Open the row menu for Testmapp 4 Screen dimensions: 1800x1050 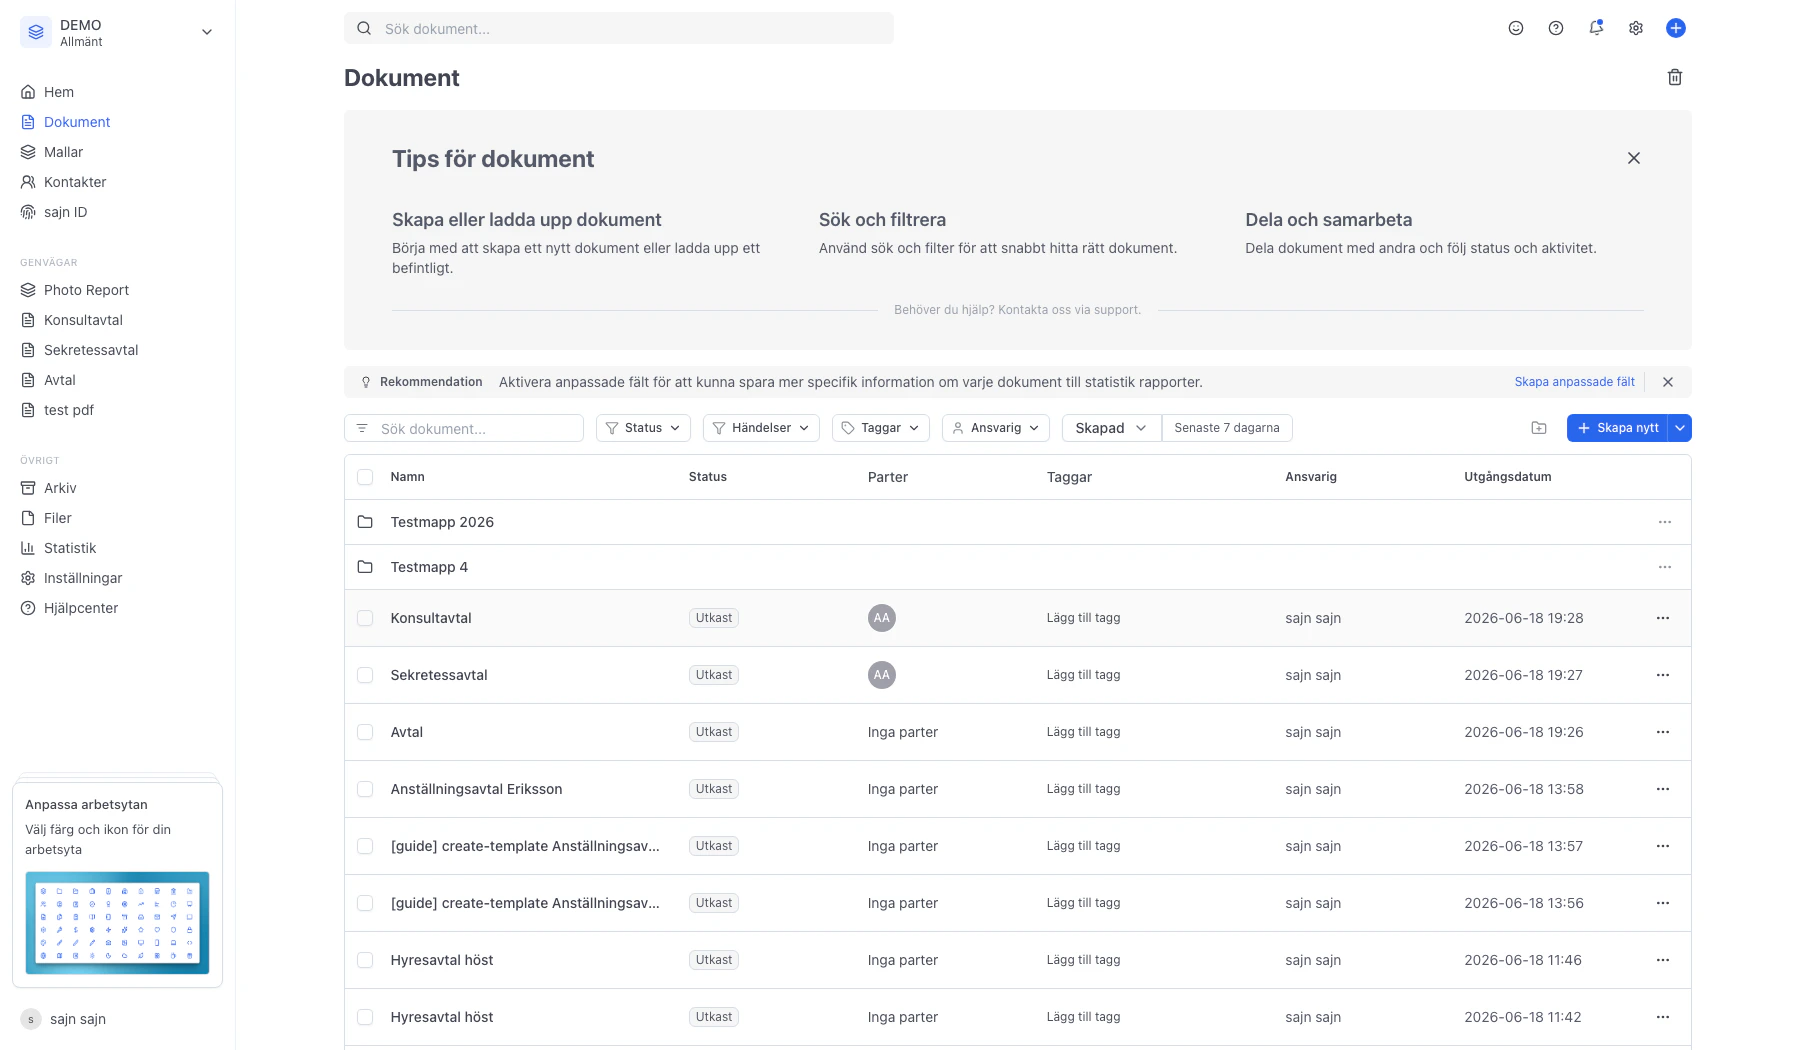point(1665,567)
